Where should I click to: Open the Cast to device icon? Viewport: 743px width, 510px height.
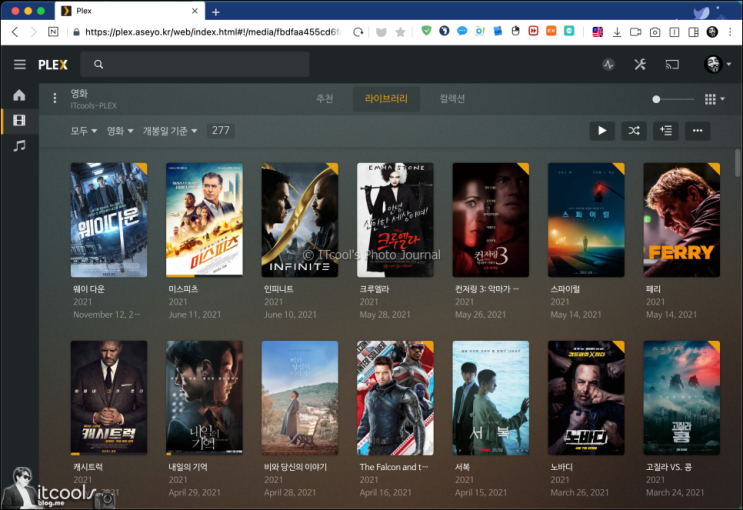click(x=672, y=64)
